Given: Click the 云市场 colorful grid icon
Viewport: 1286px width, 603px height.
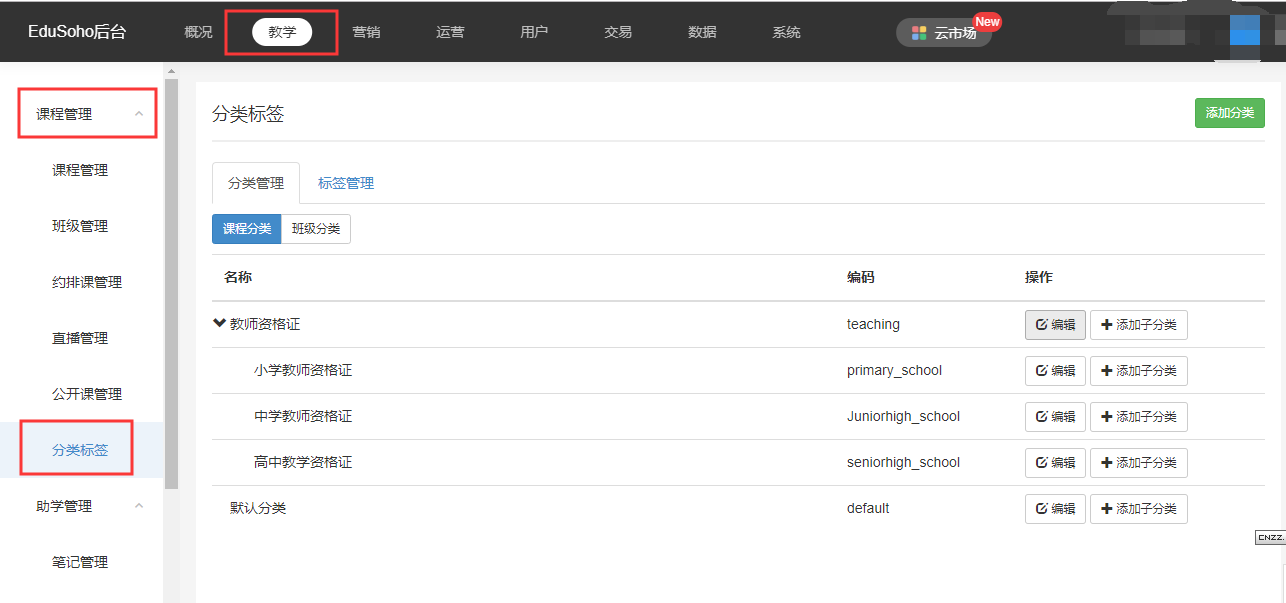Looking at the screenshot, I should 919,33.
